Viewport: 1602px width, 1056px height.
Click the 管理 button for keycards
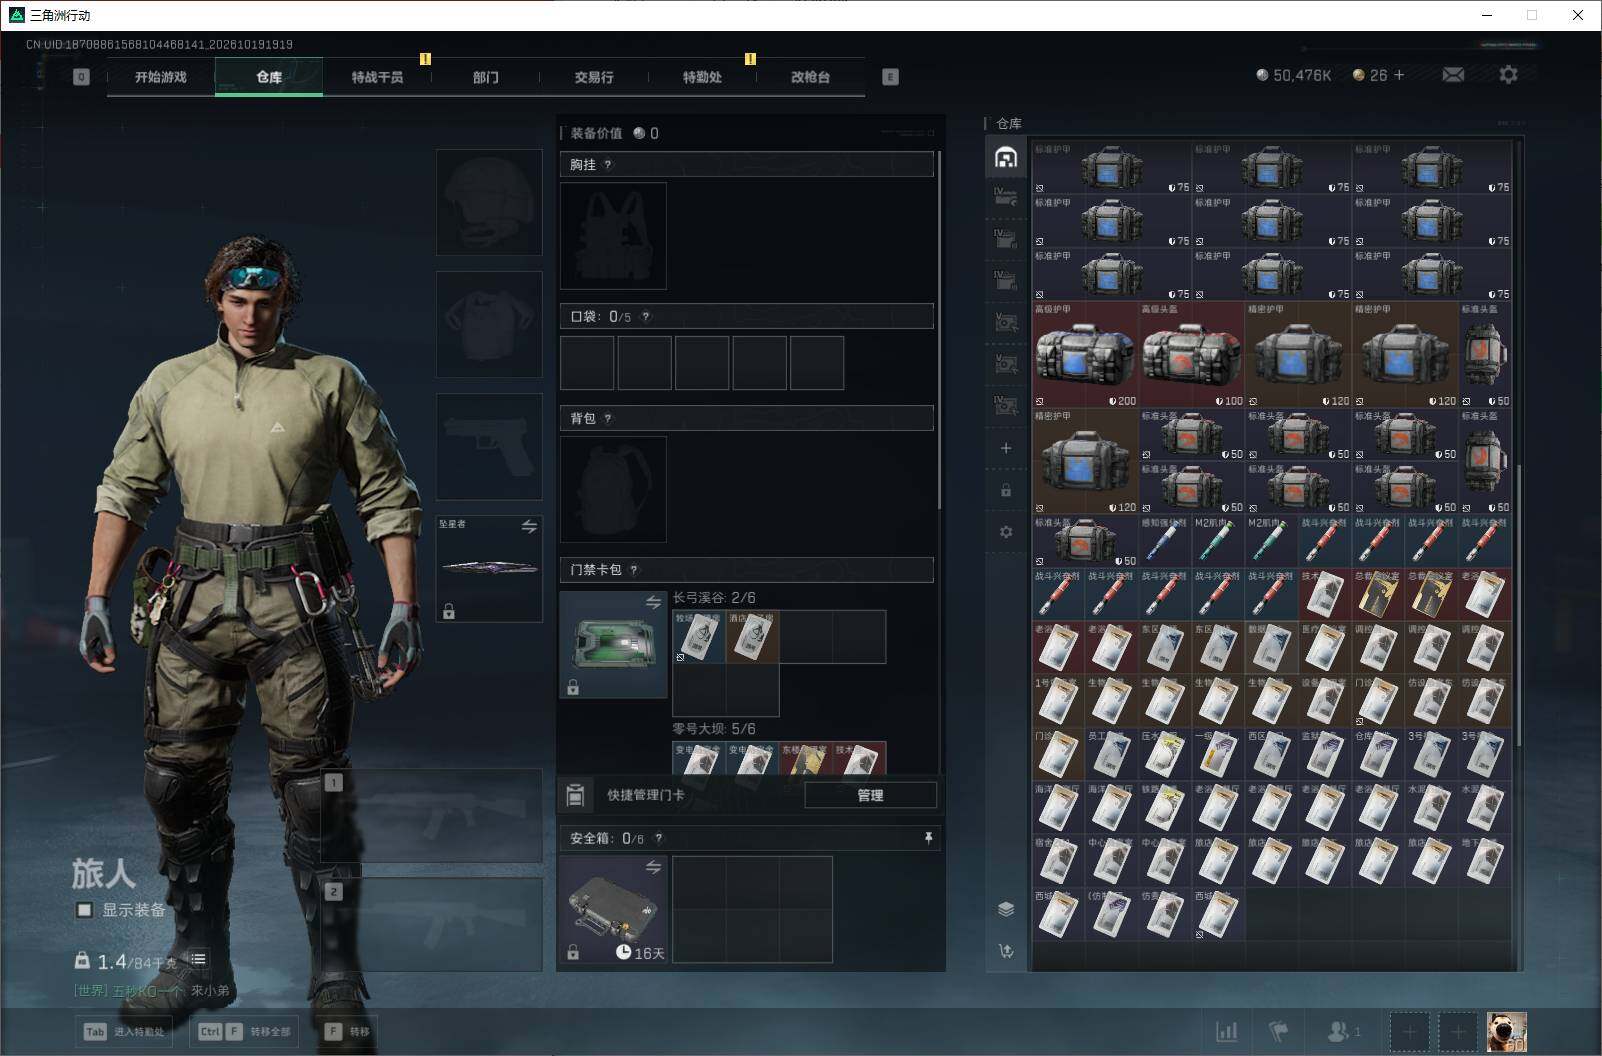coord(870,795)
